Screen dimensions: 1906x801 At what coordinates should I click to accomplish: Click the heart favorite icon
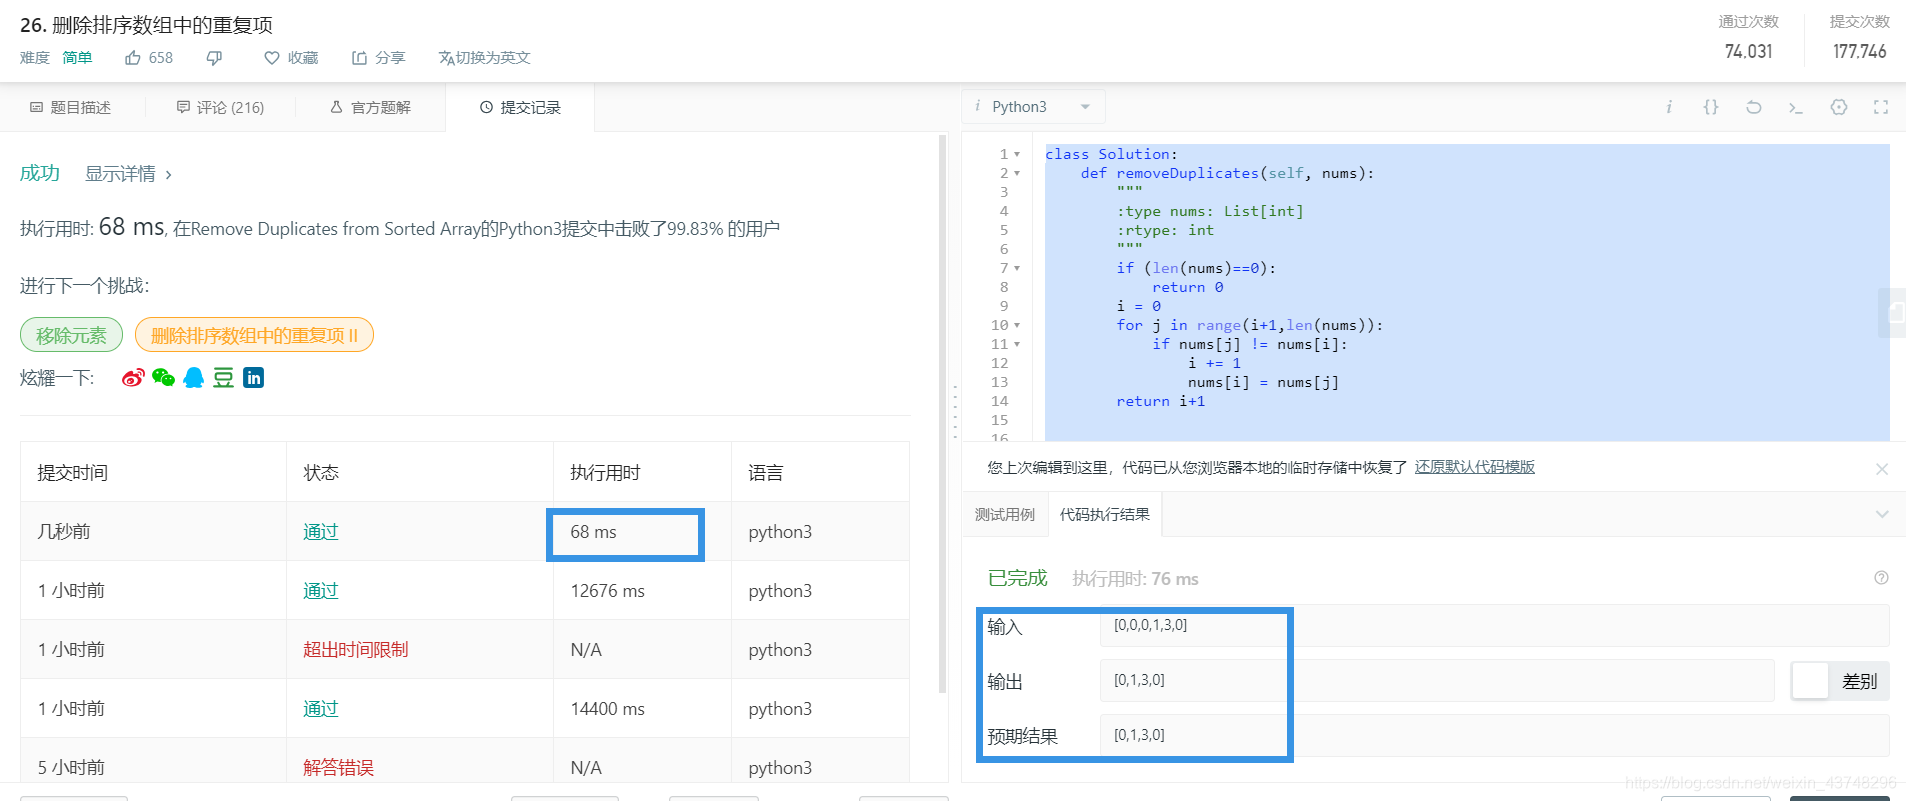[271, 58]
